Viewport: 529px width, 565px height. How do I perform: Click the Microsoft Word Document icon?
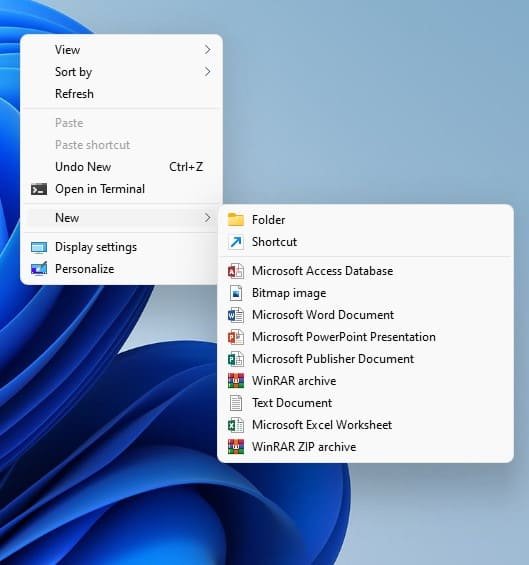click(x=236, y=315)
